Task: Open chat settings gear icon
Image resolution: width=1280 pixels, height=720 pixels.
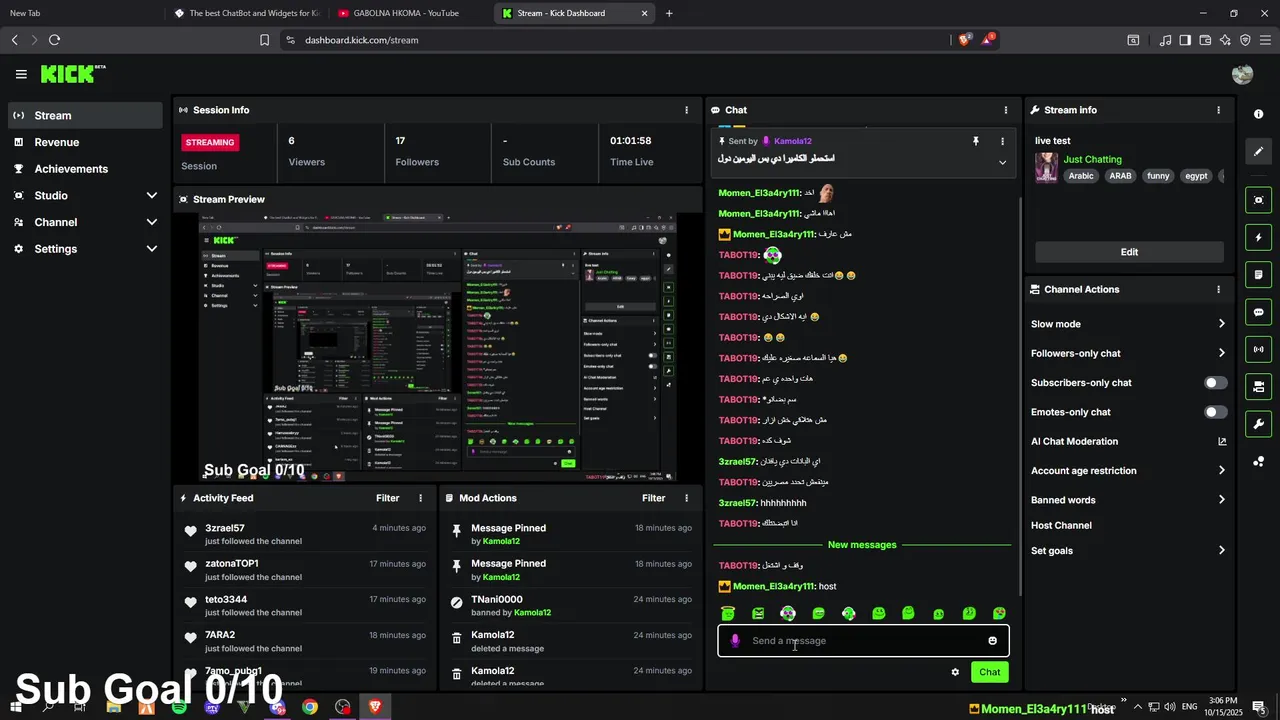Action: [x=955, y=672]
